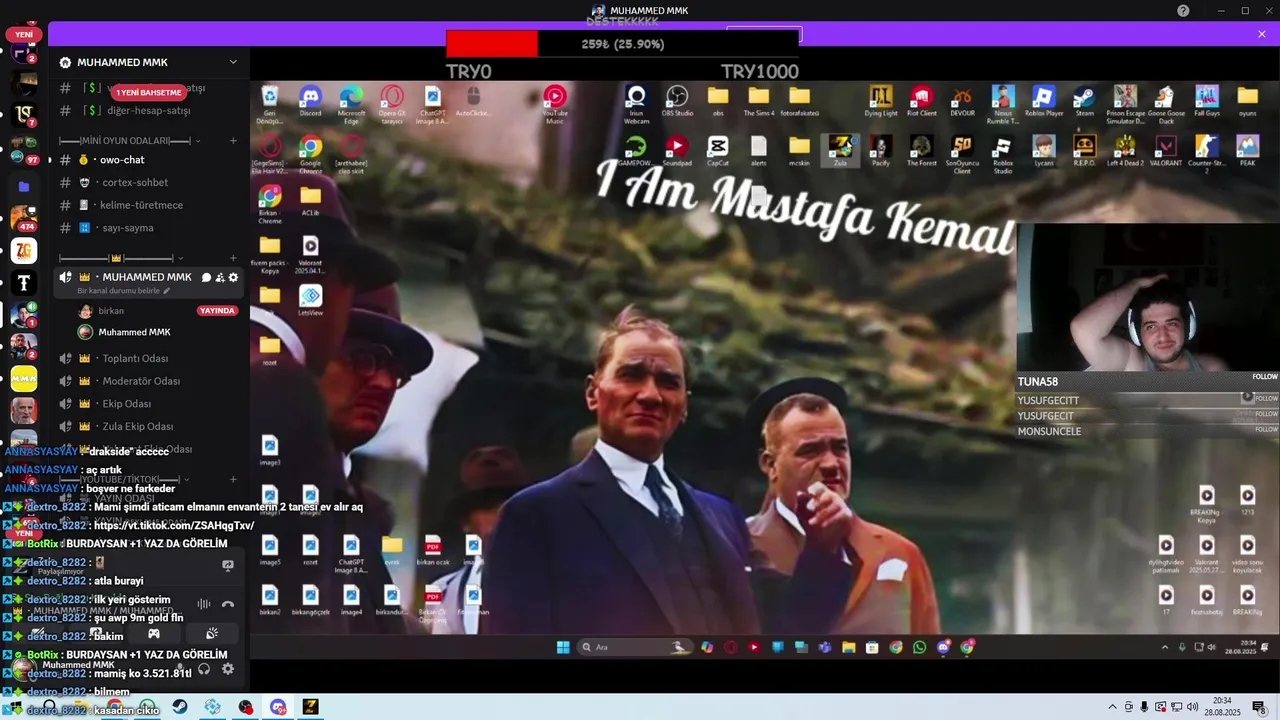The image size is (1280, 720).
Task: Disconnect from voice with hang-up icon
Action: (x=227, y=604)
